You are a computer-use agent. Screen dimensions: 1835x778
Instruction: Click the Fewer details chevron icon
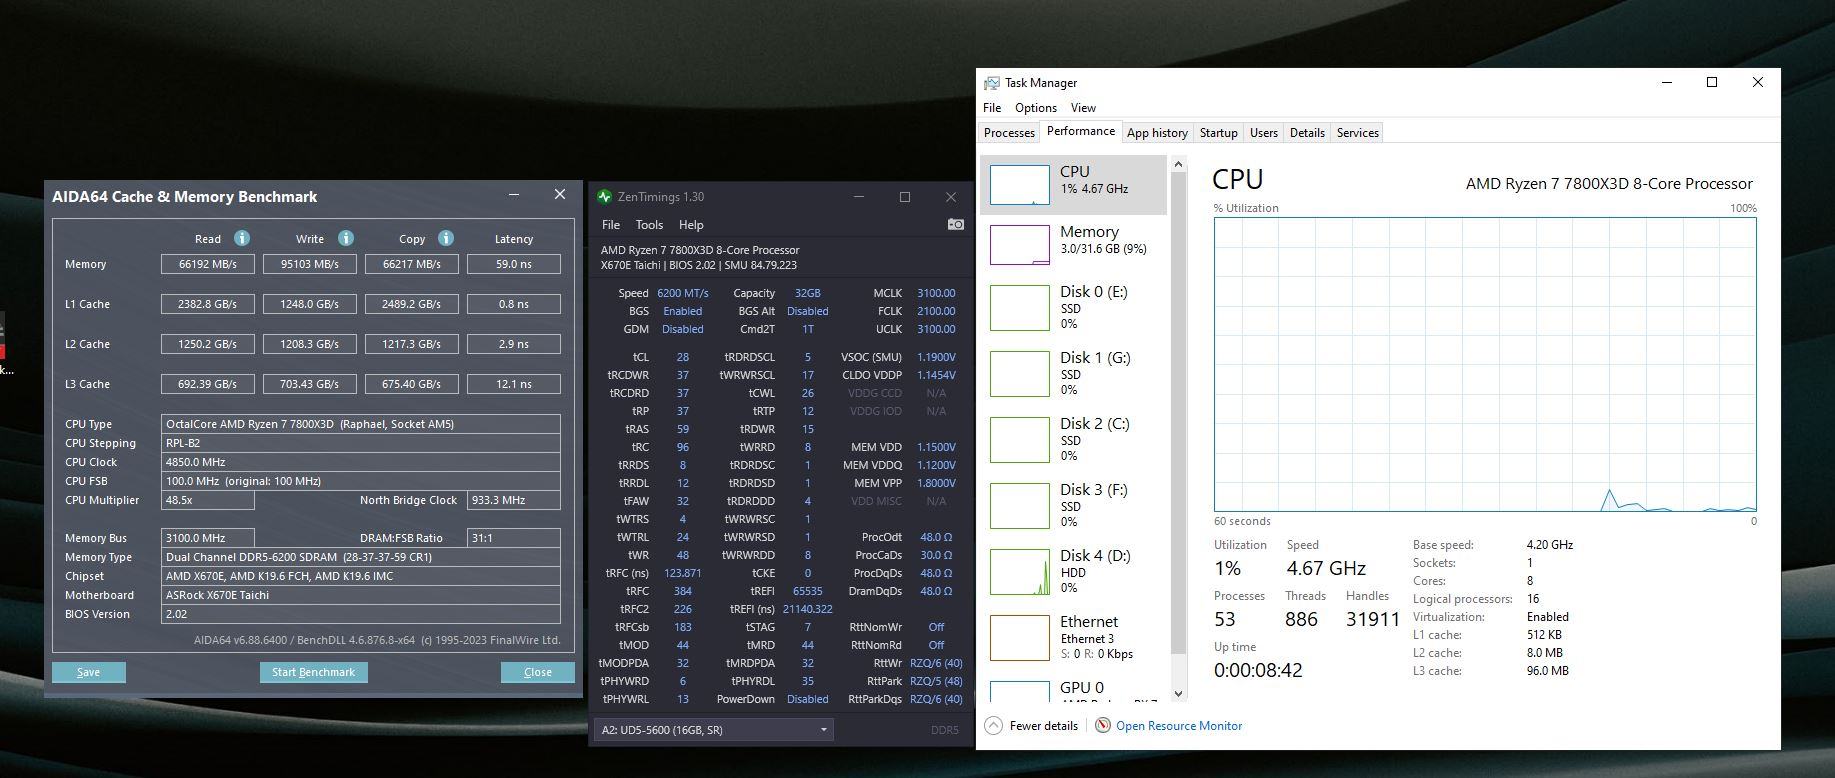click(x=993, y=726)
